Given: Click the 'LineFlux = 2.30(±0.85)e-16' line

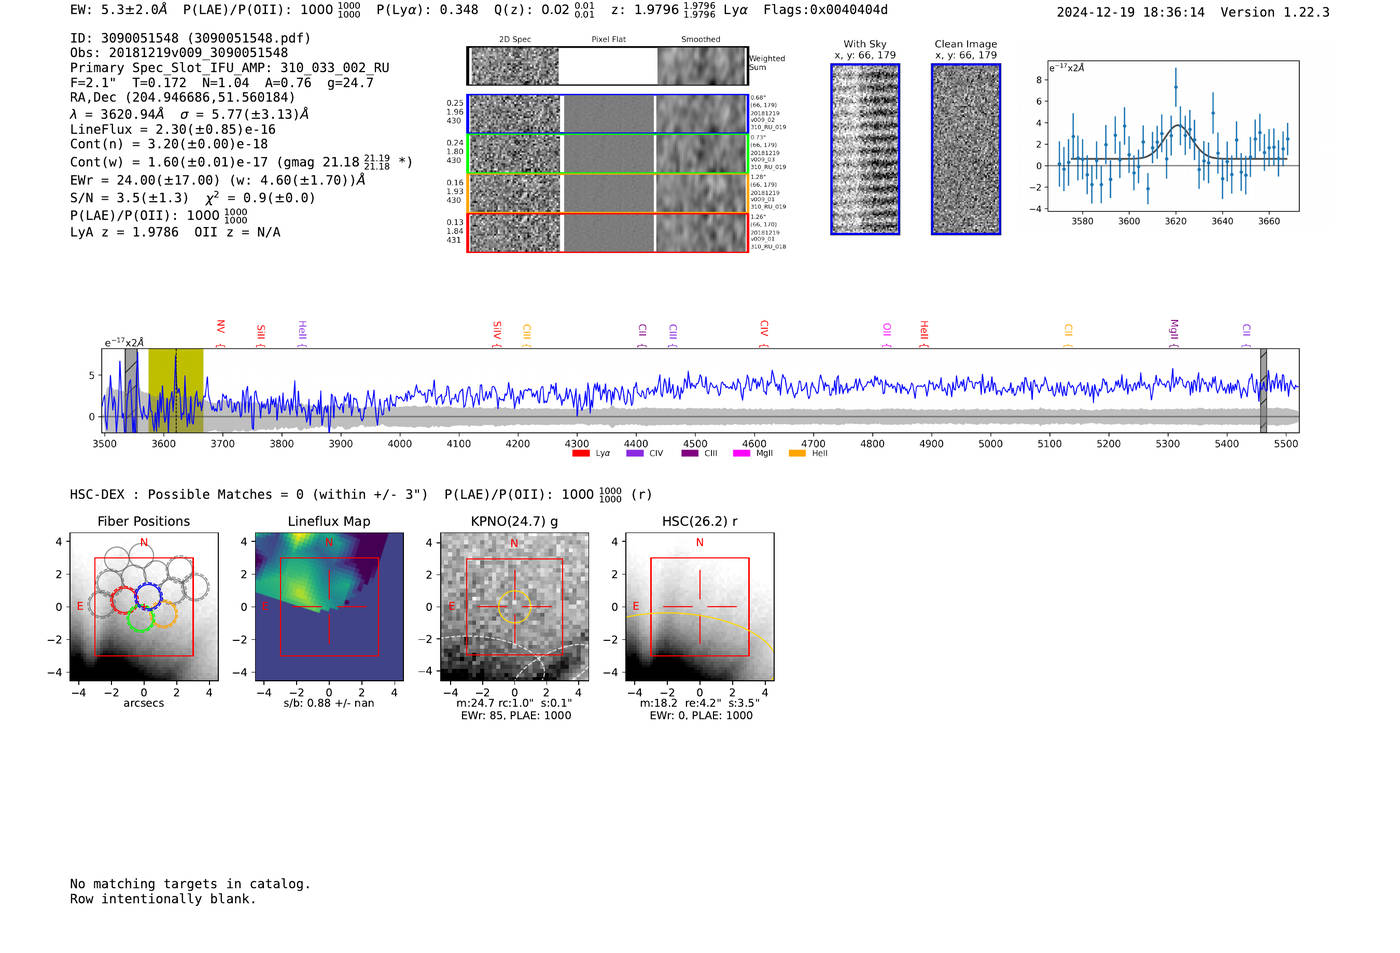Looking at the screenshot, I should [x=173, y=129].
